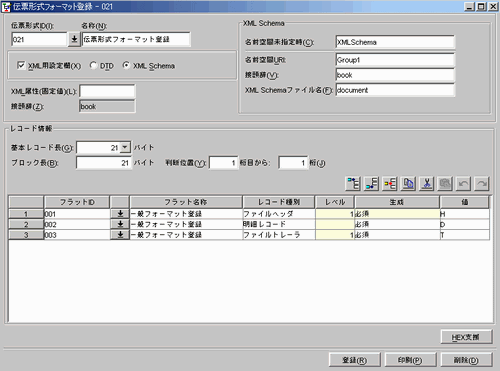Click the 接頭辞(V) field containing book
The width and height of the screenshot is (500, 371).
(395, 75)
